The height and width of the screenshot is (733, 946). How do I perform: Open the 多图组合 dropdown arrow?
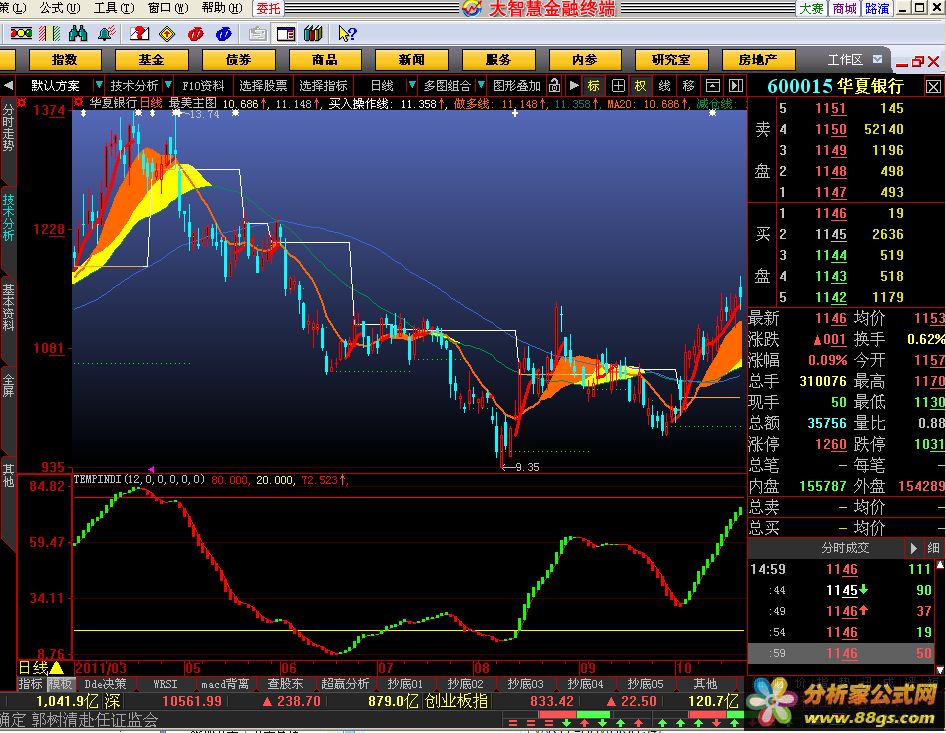[x=481, y=85]
